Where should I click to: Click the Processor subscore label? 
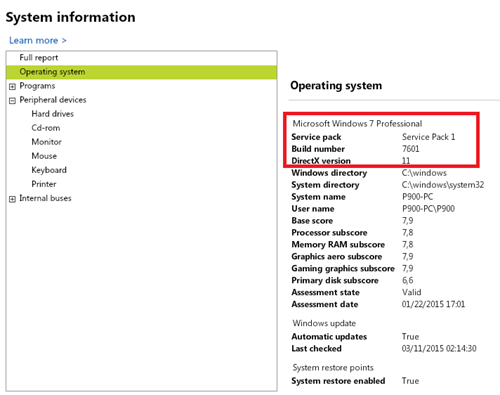pyautogui.click(x=329, y=233)
